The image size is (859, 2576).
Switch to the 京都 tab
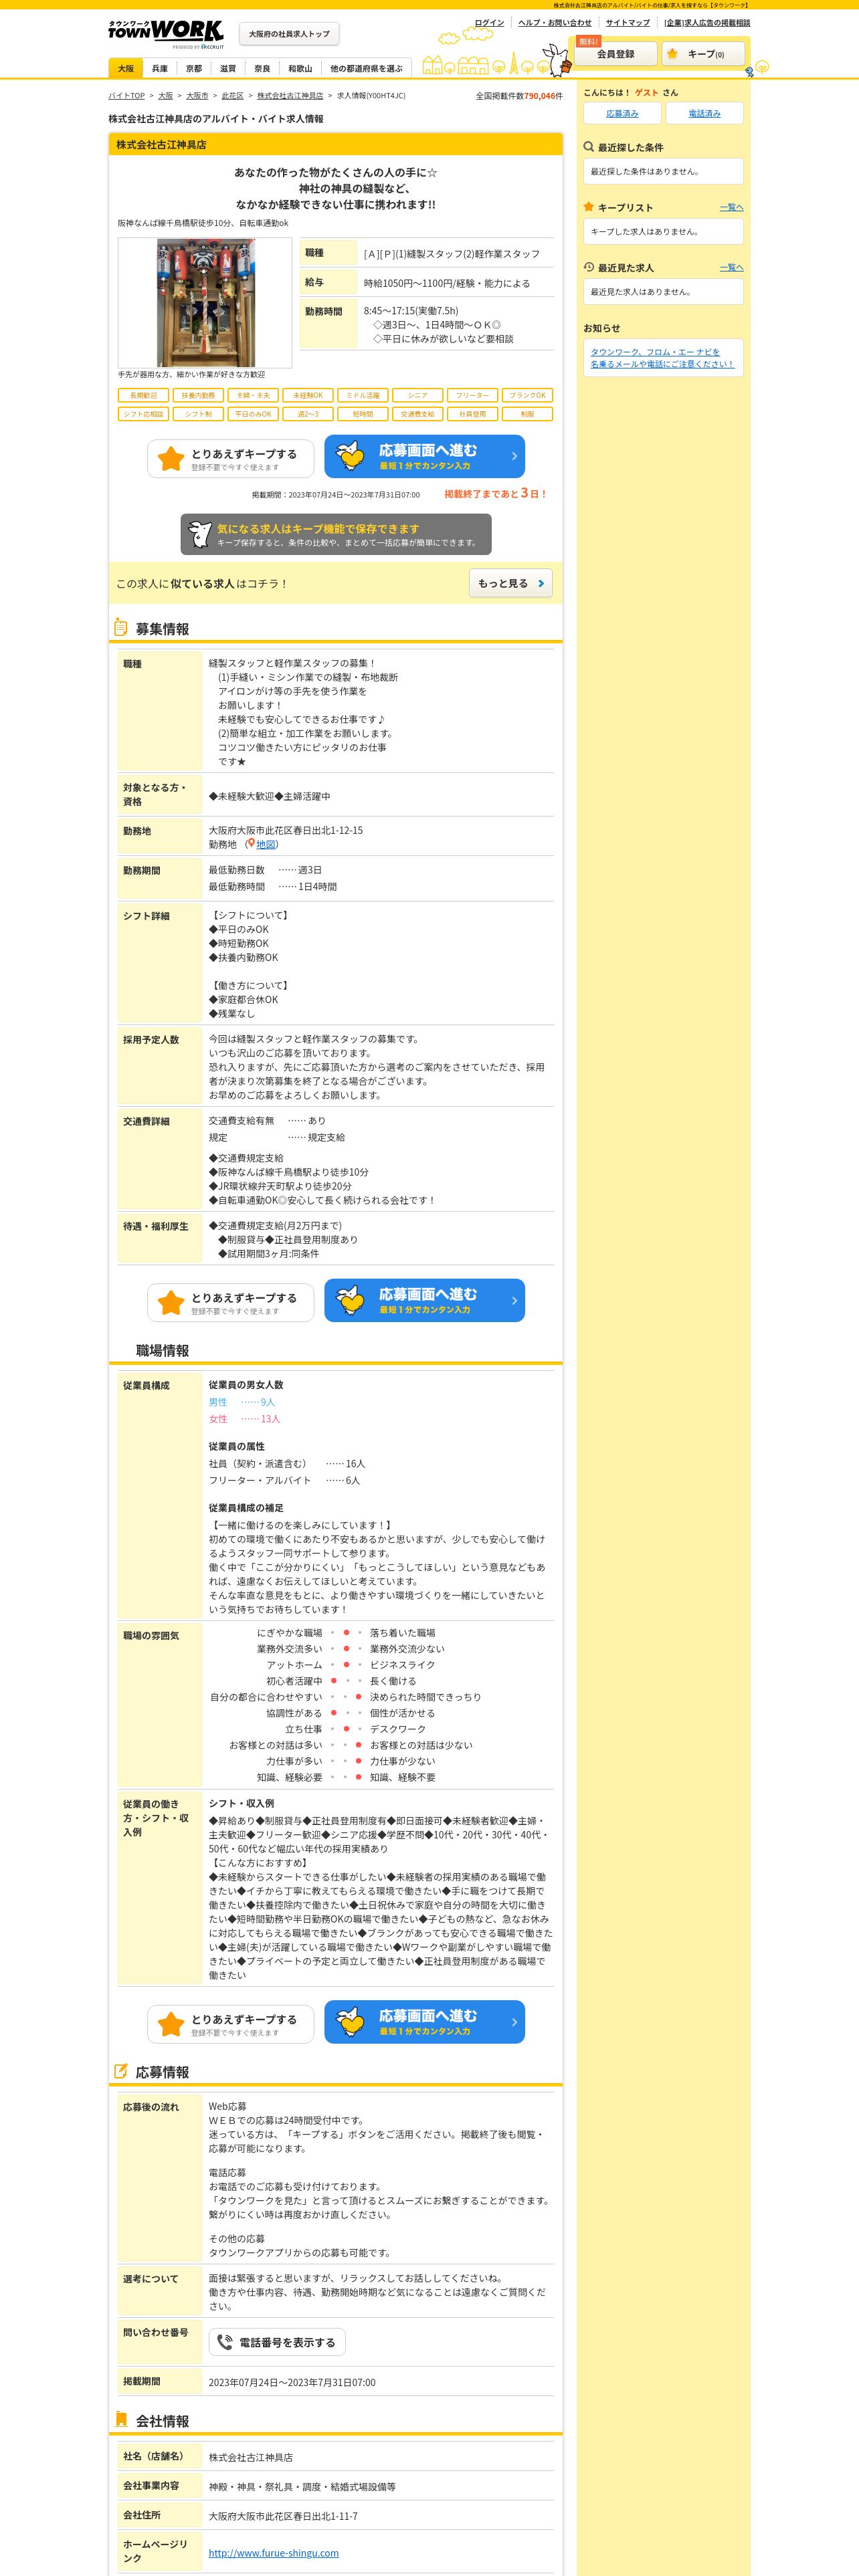click(194, 69)
